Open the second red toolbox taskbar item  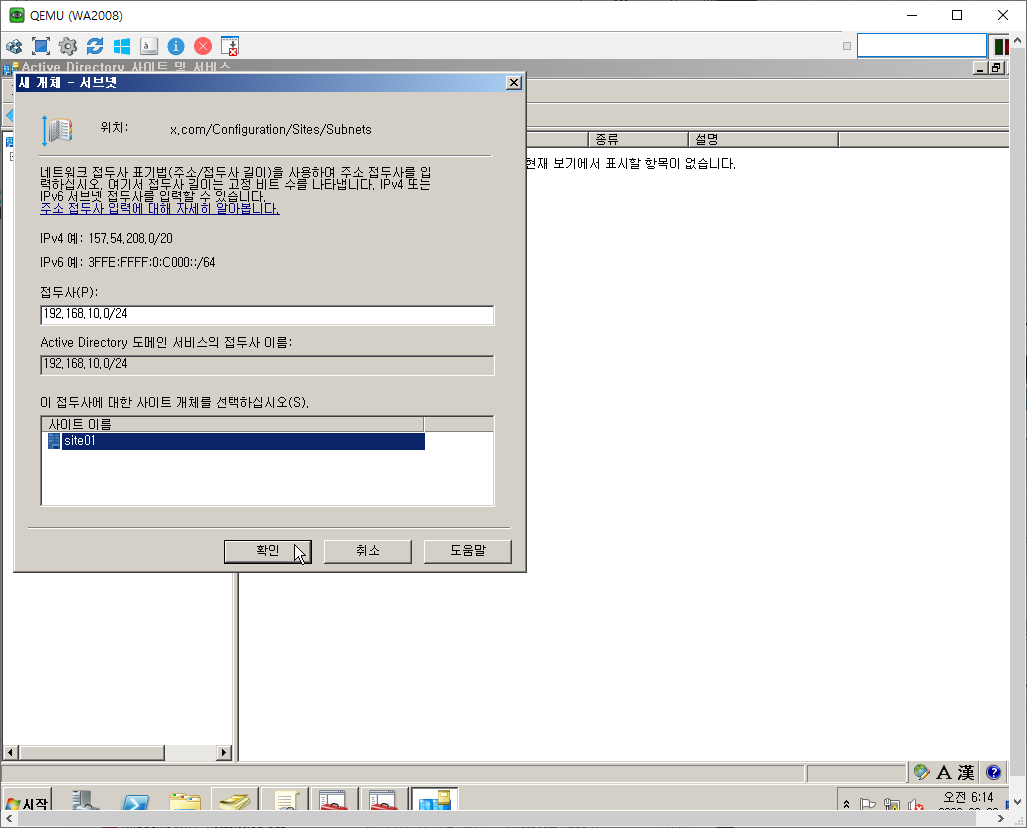pos(383,800)
